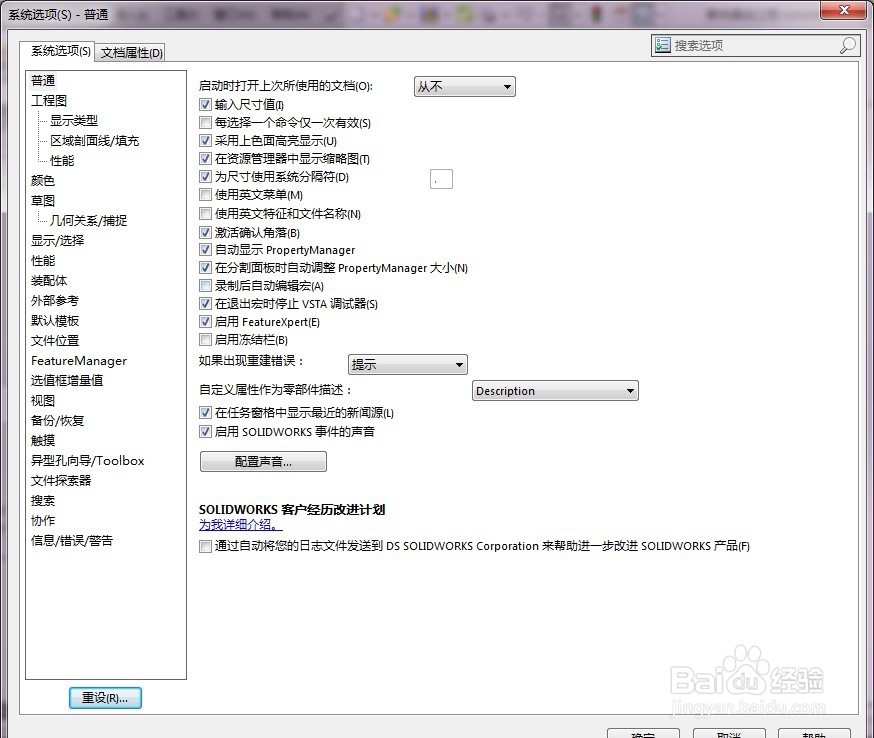Screen dimensions: 874x738
Task: Select 普通 in the options tree
Action: coord(43,81)
